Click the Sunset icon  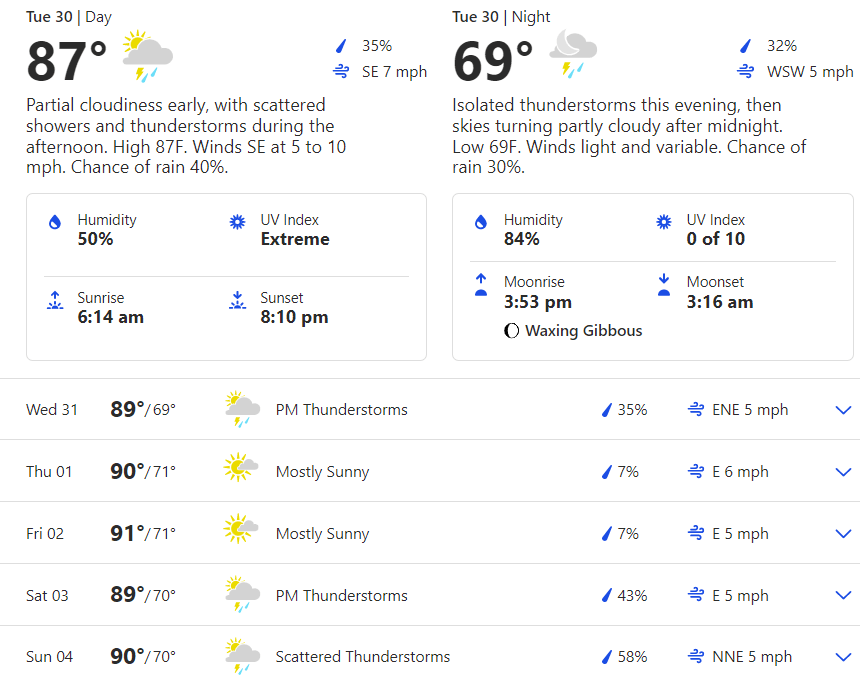tap(238, 300)
